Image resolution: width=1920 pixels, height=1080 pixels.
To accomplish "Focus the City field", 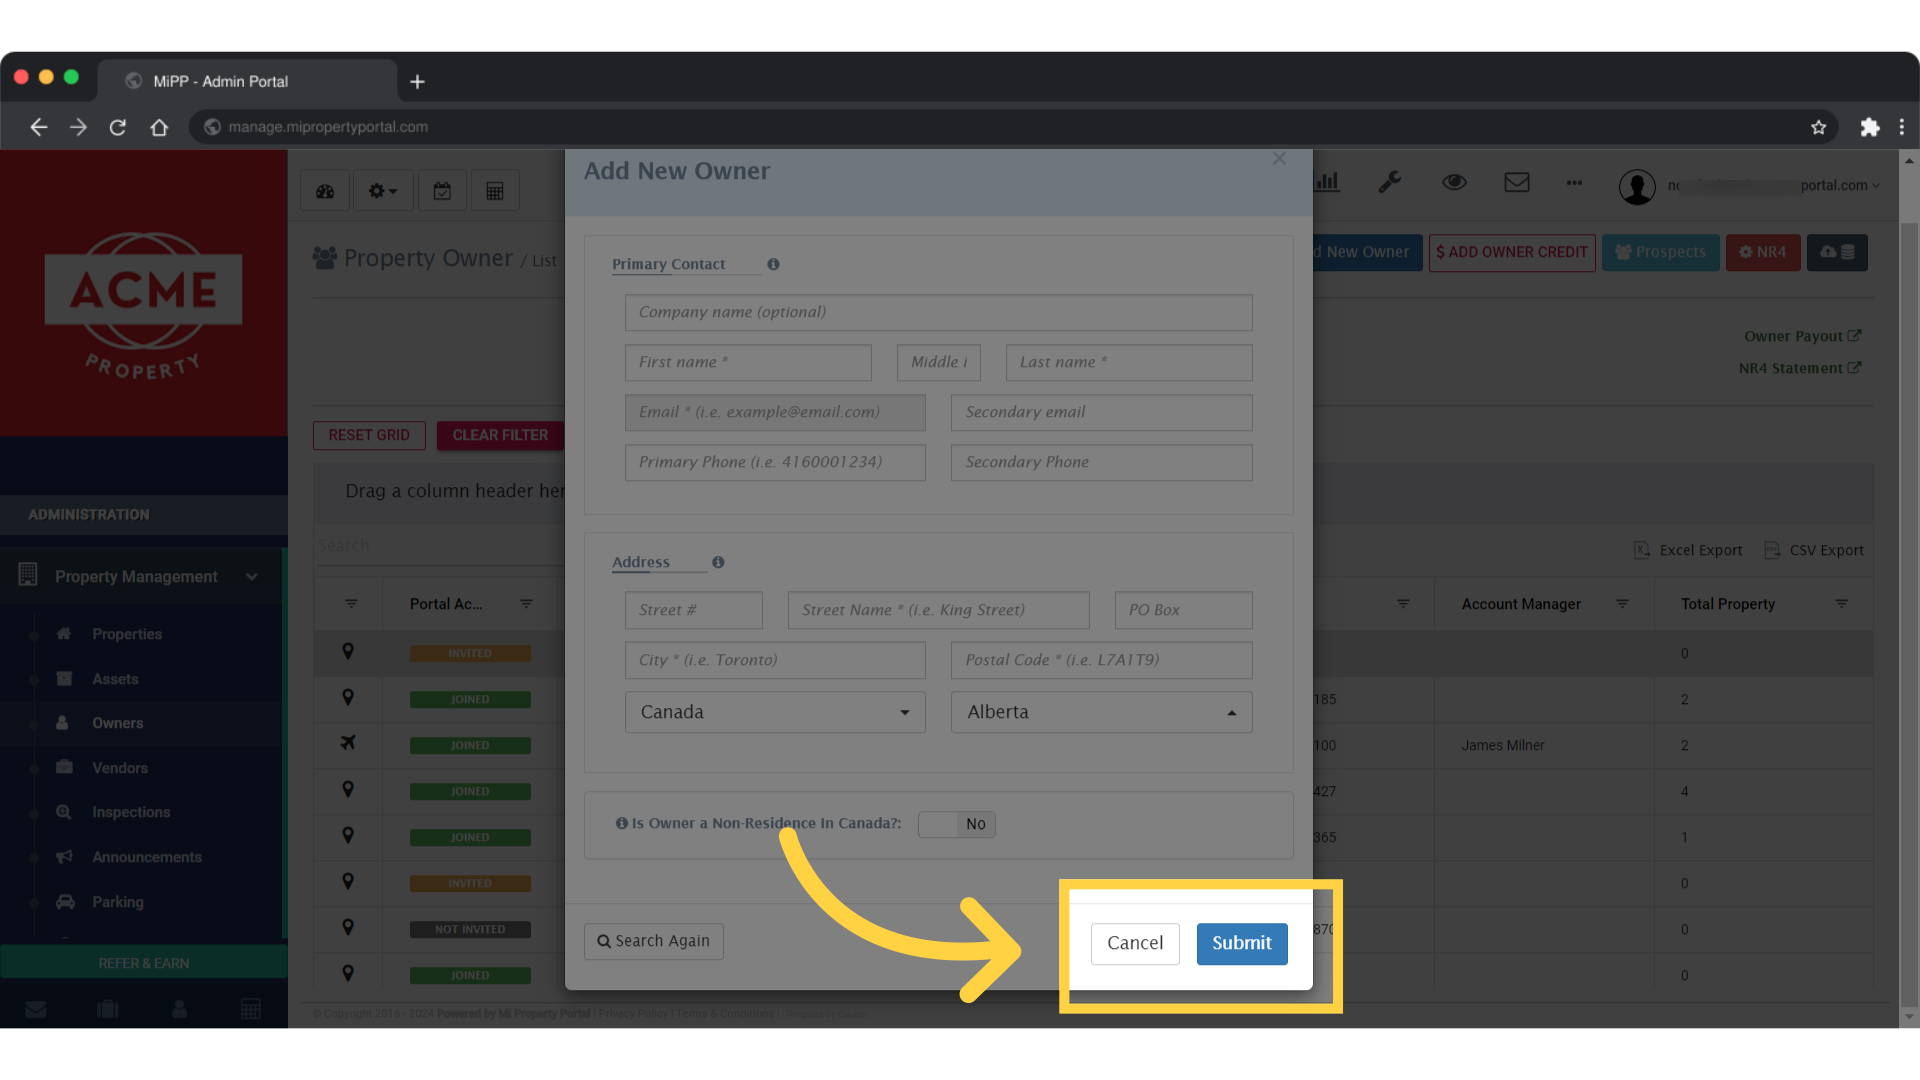I will (x=775, y=660).
